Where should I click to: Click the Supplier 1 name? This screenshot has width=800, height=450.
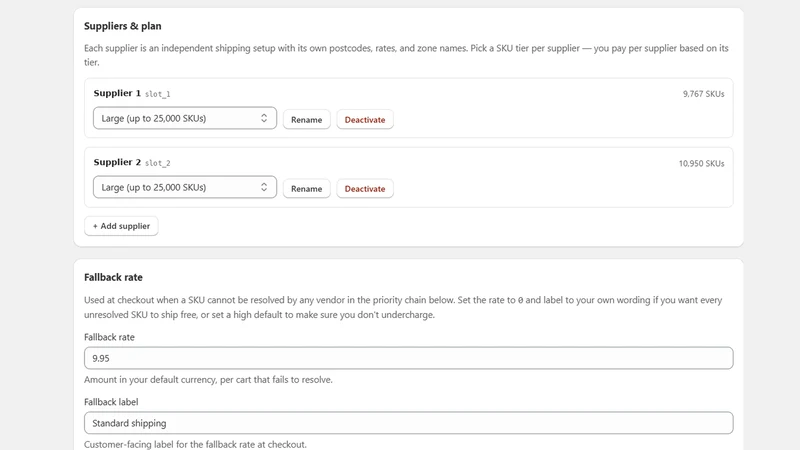117,93
